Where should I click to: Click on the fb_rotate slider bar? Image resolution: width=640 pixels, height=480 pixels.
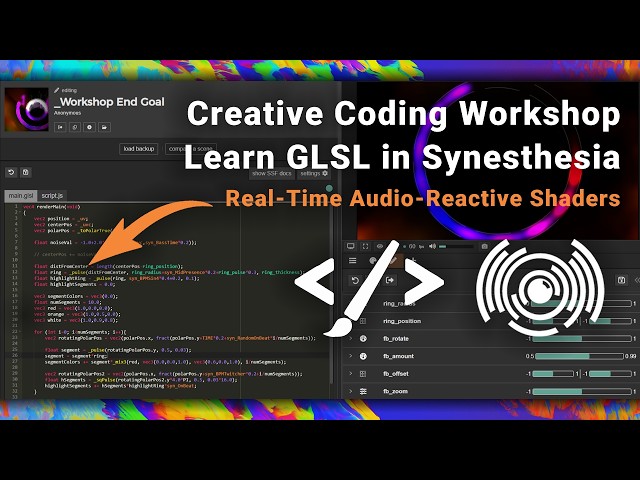(582, 339)
